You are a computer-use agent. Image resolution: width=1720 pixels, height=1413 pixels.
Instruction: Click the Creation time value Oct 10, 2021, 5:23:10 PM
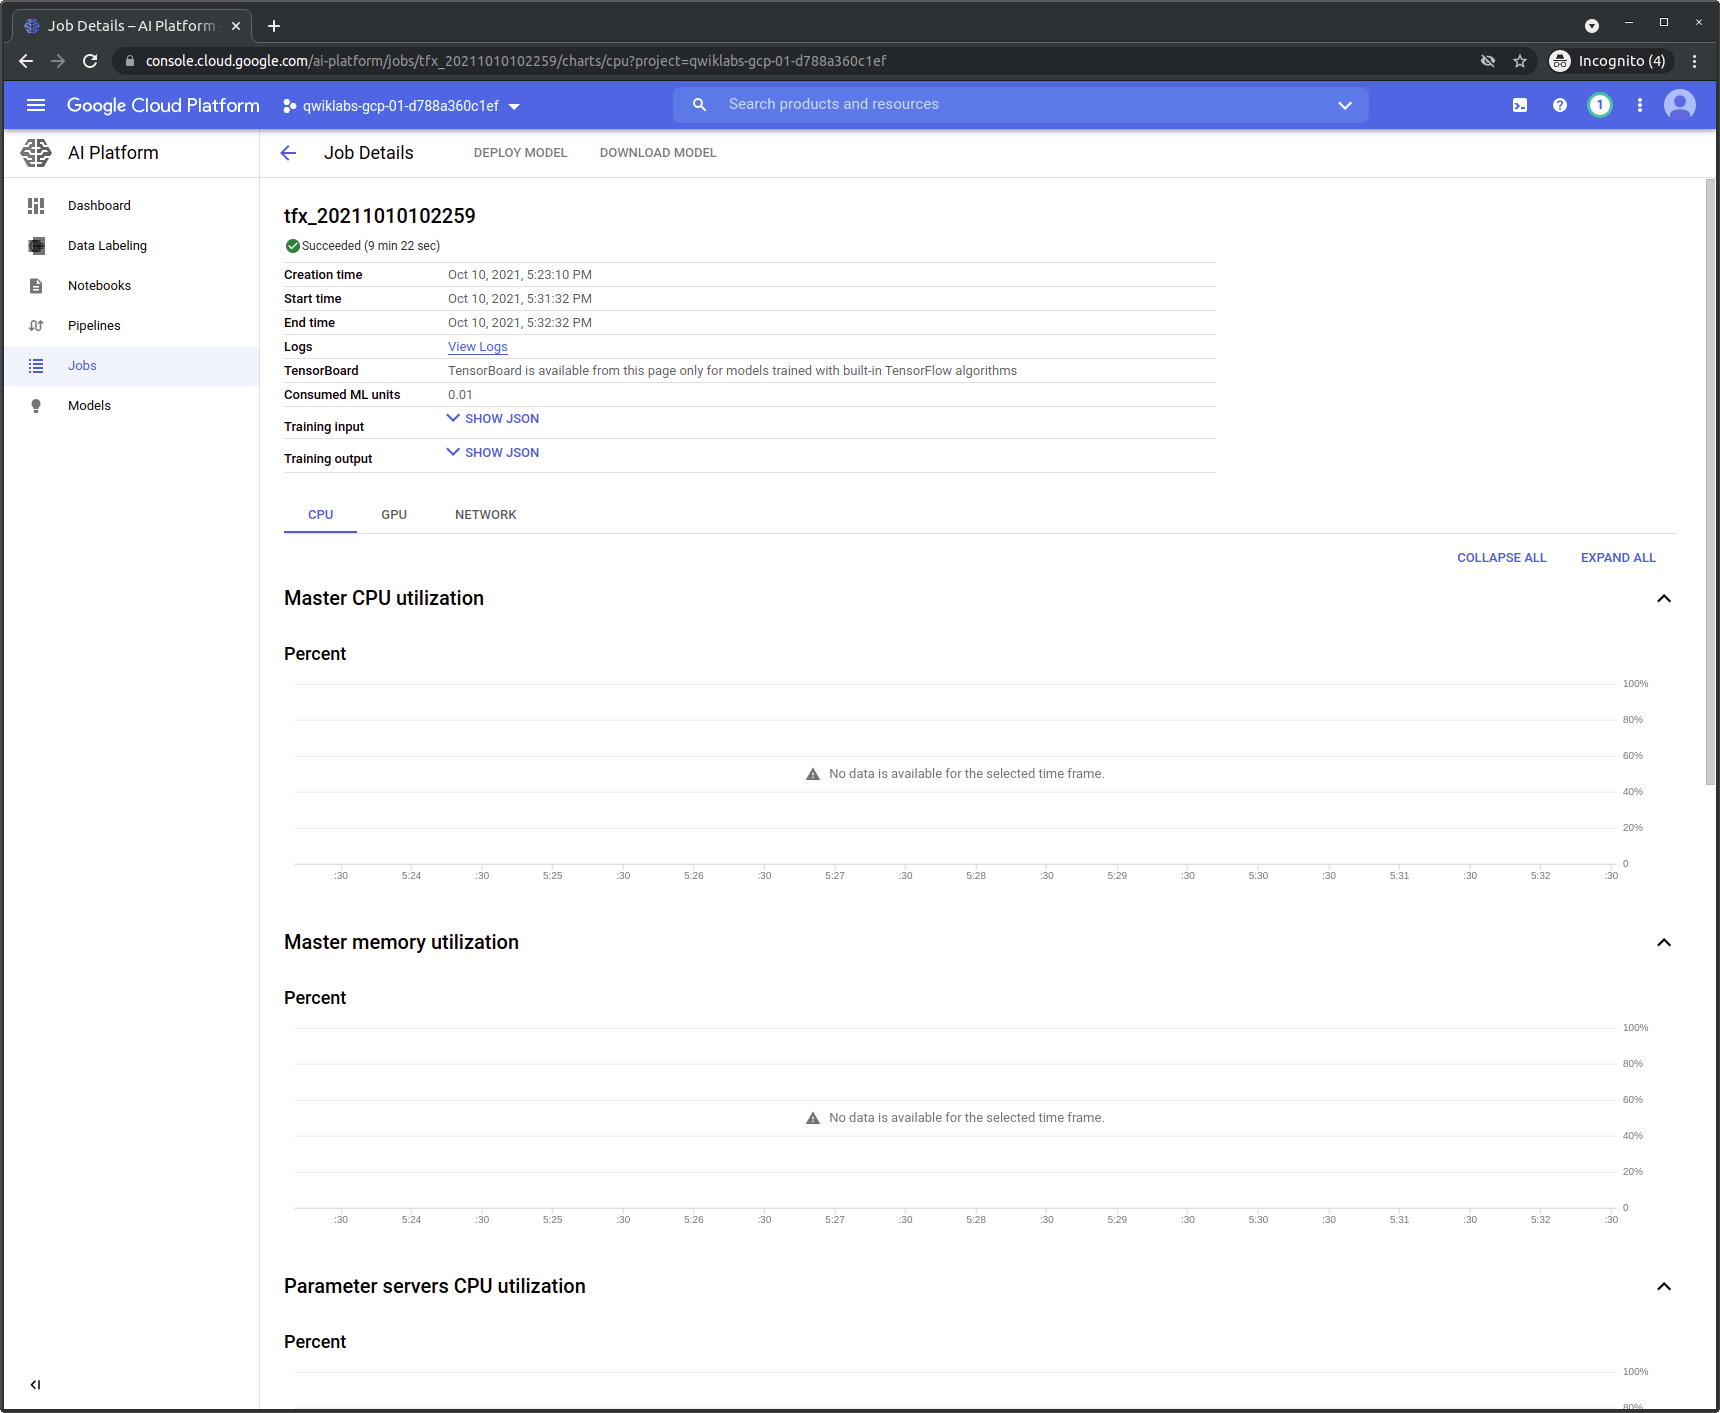[x=520, y=275]
